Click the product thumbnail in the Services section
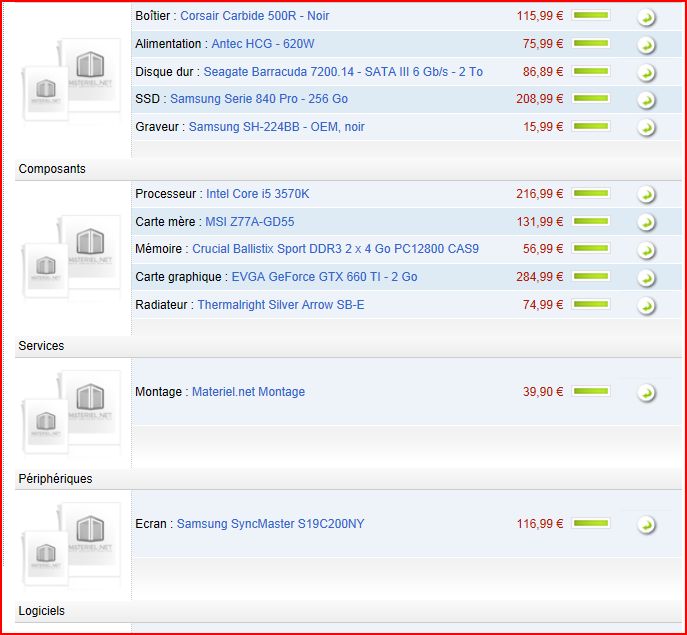The width and height of the screenshot is (687, 635). (71, 412)
